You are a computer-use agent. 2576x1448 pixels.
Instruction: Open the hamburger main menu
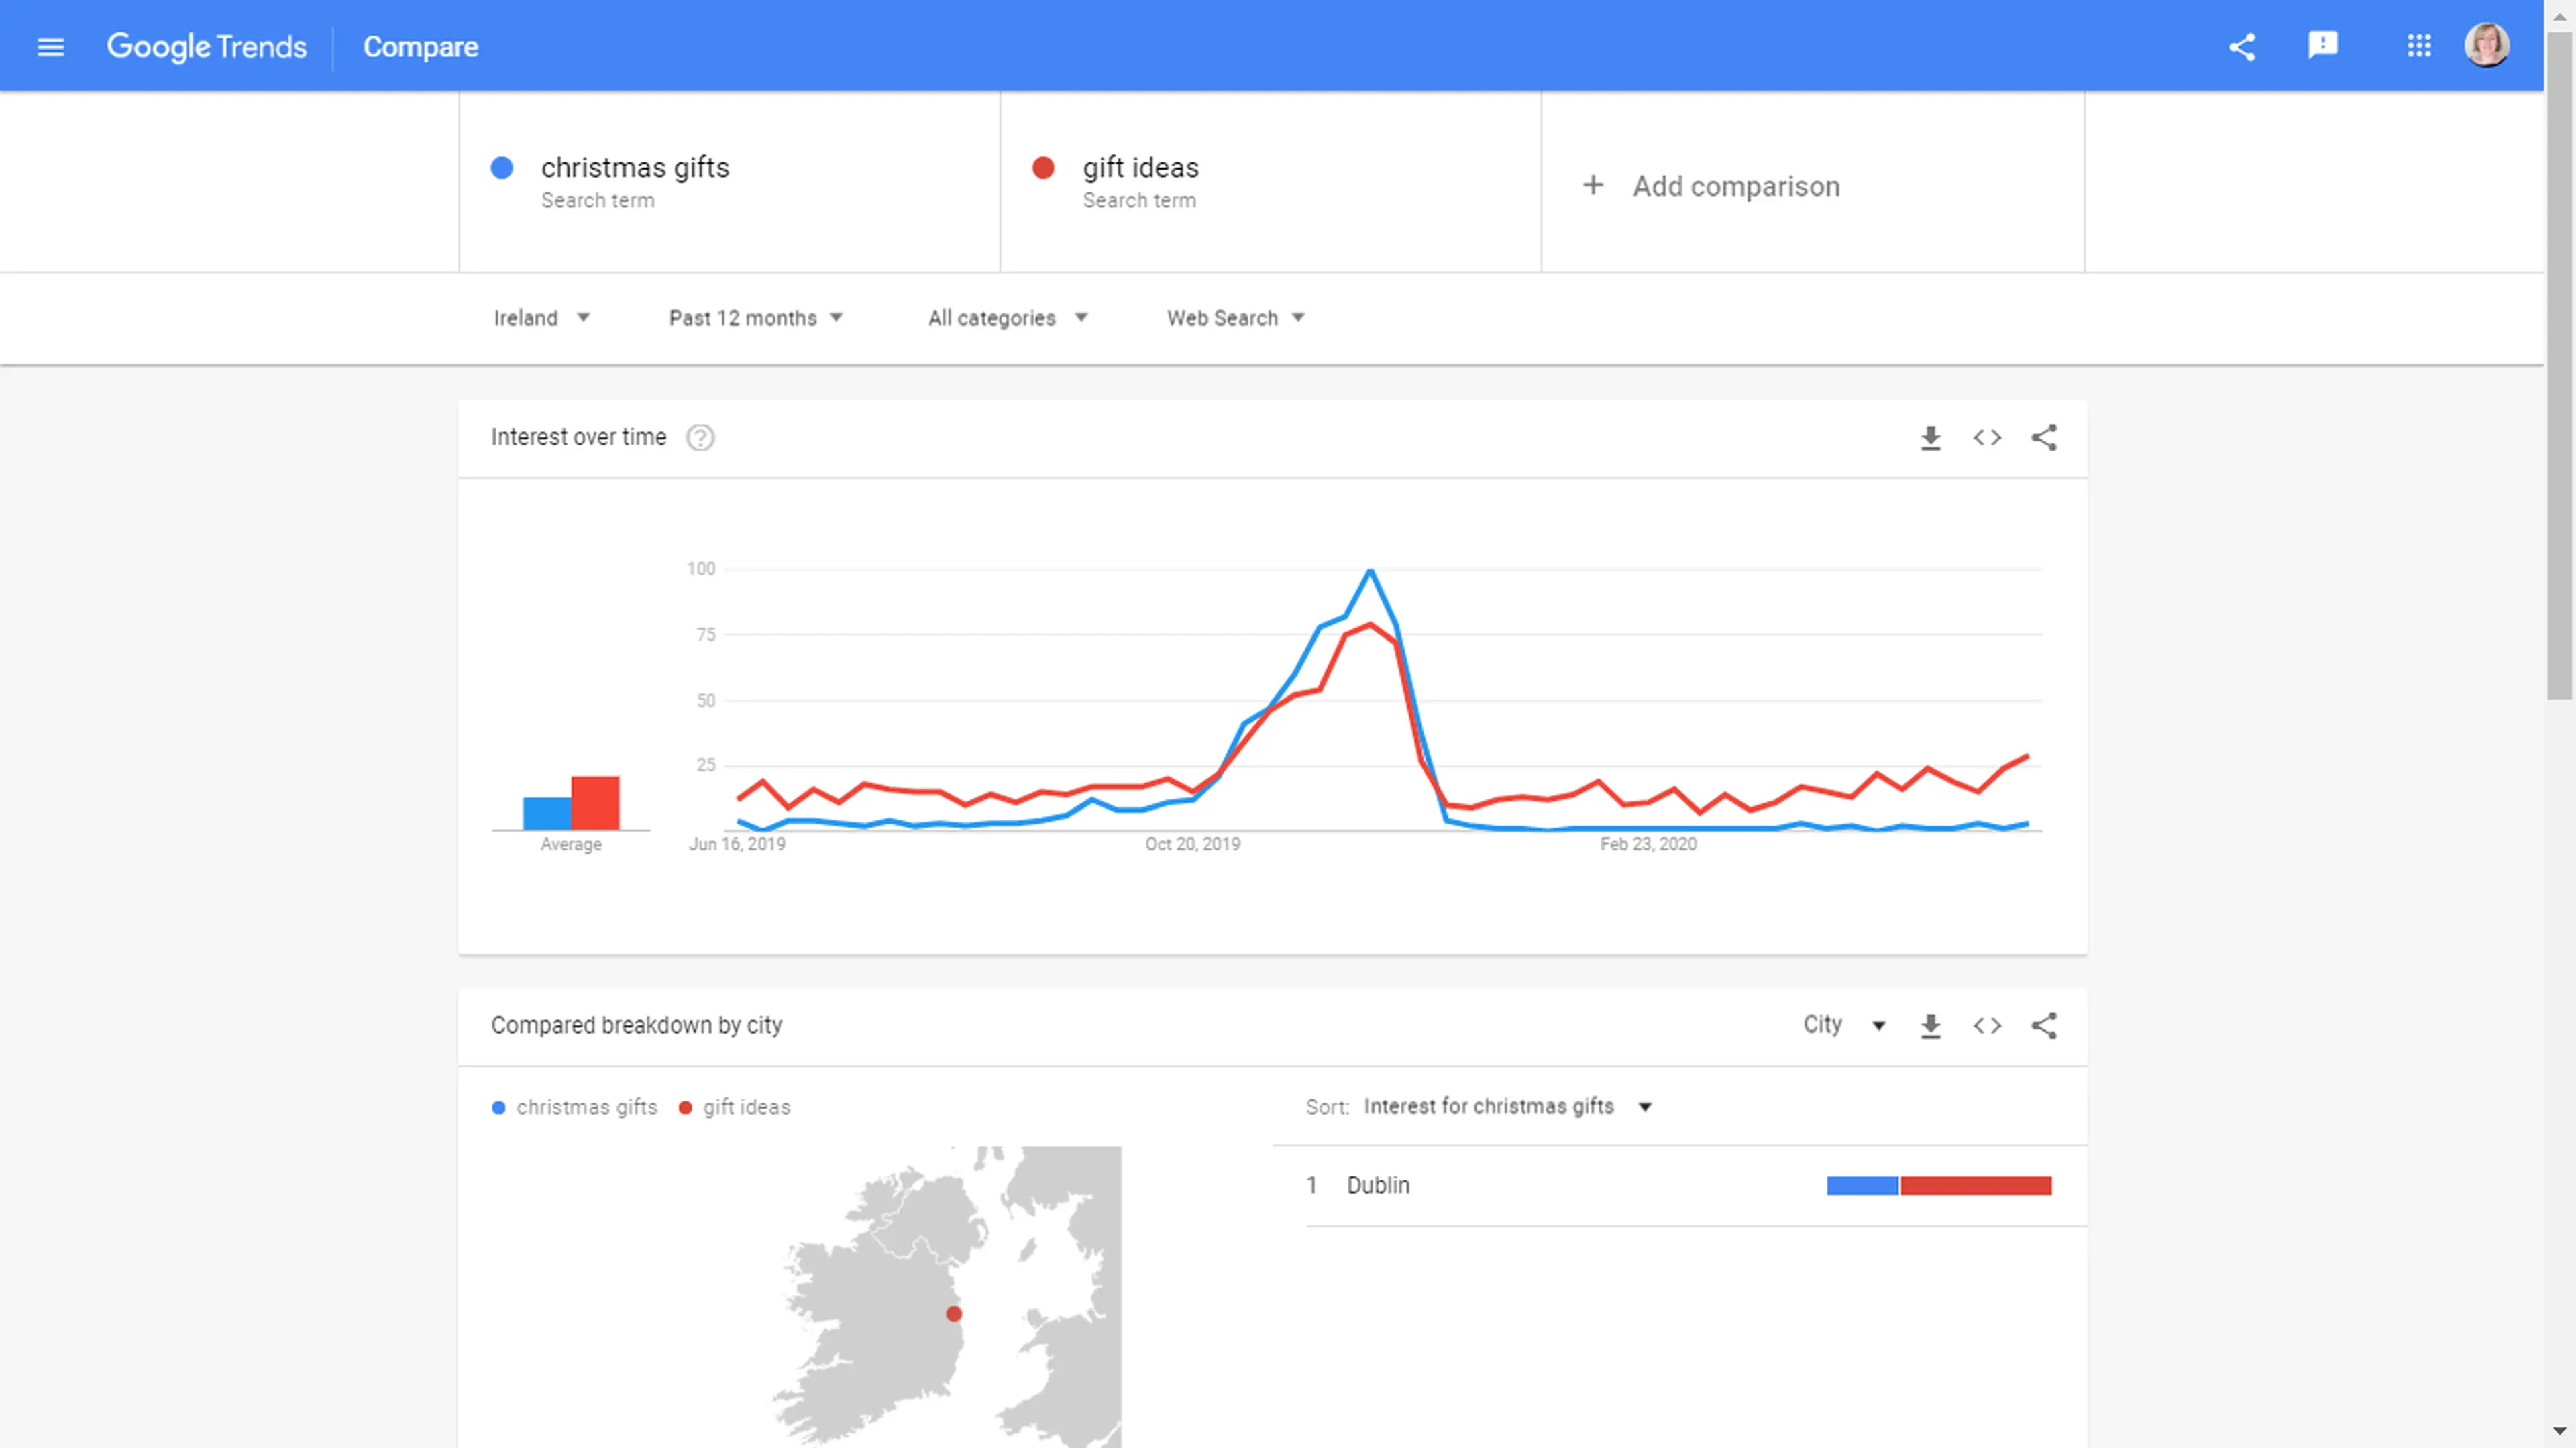click(x=50, y=47)
